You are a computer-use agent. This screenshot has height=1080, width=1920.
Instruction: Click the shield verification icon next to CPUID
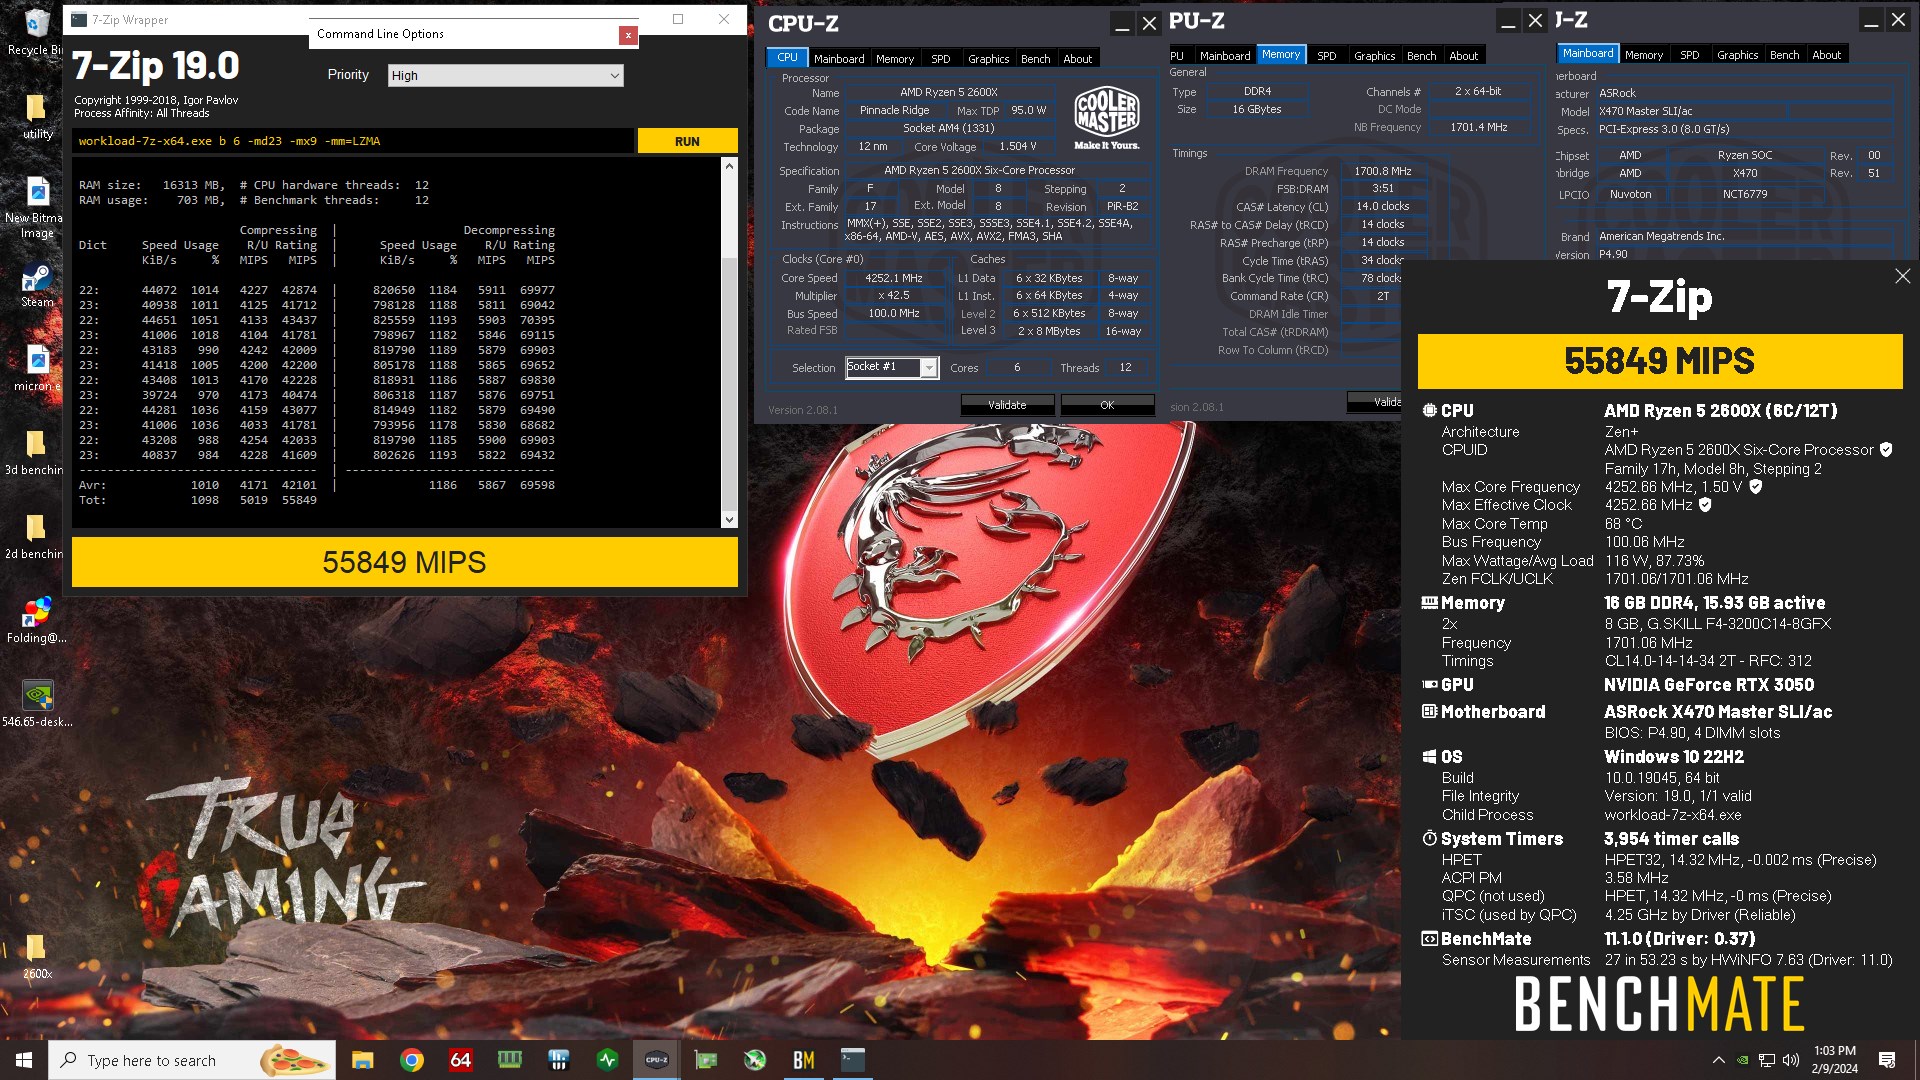pyautogui.click(x=1886, y=450)
